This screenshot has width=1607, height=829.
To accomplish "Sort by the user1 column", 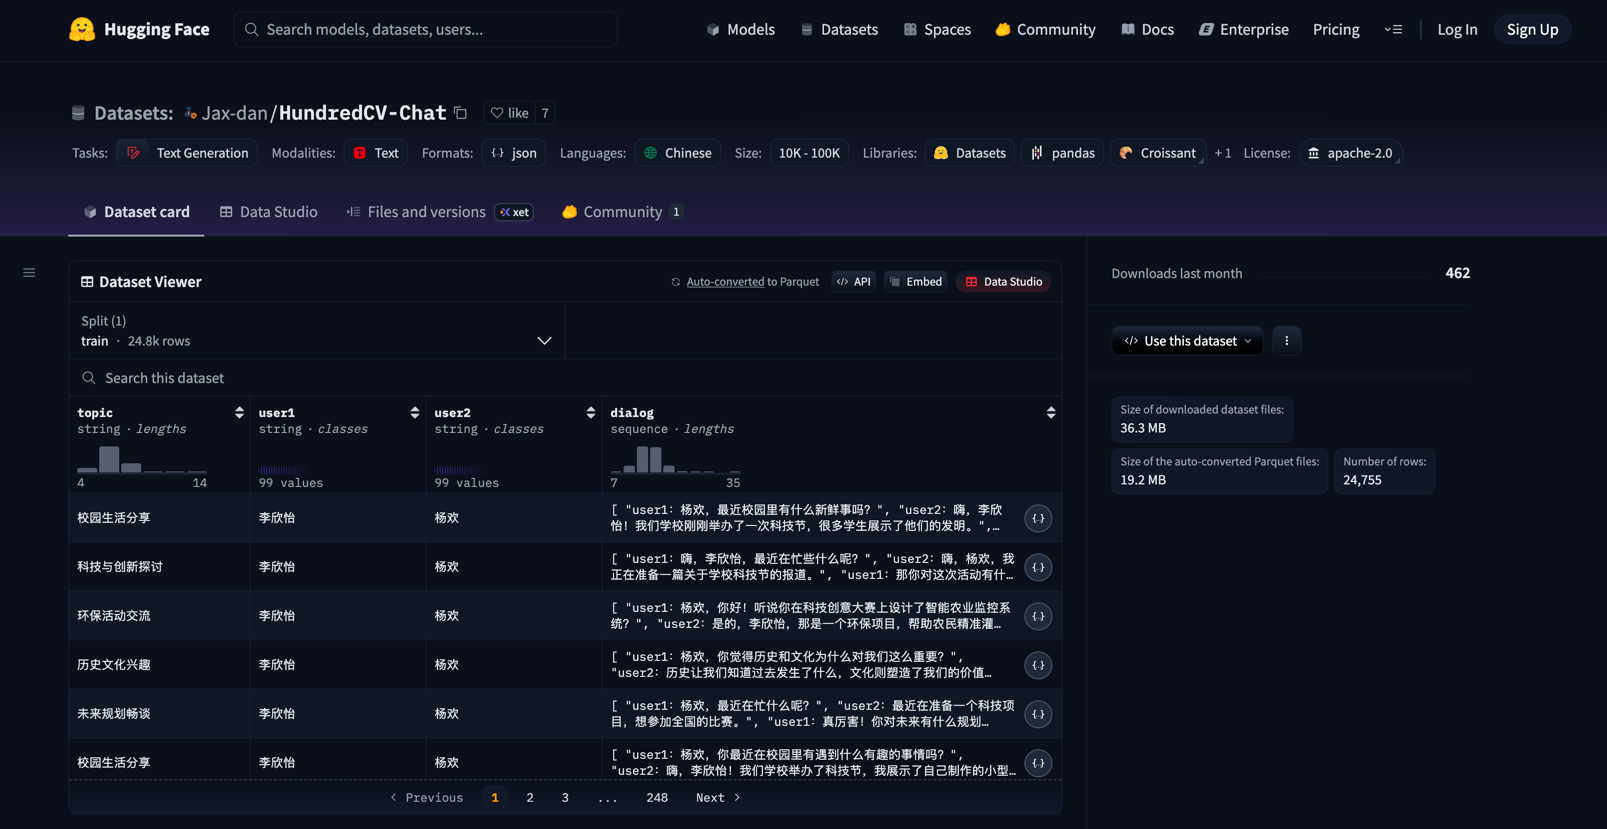I will [x=414, y=413].
